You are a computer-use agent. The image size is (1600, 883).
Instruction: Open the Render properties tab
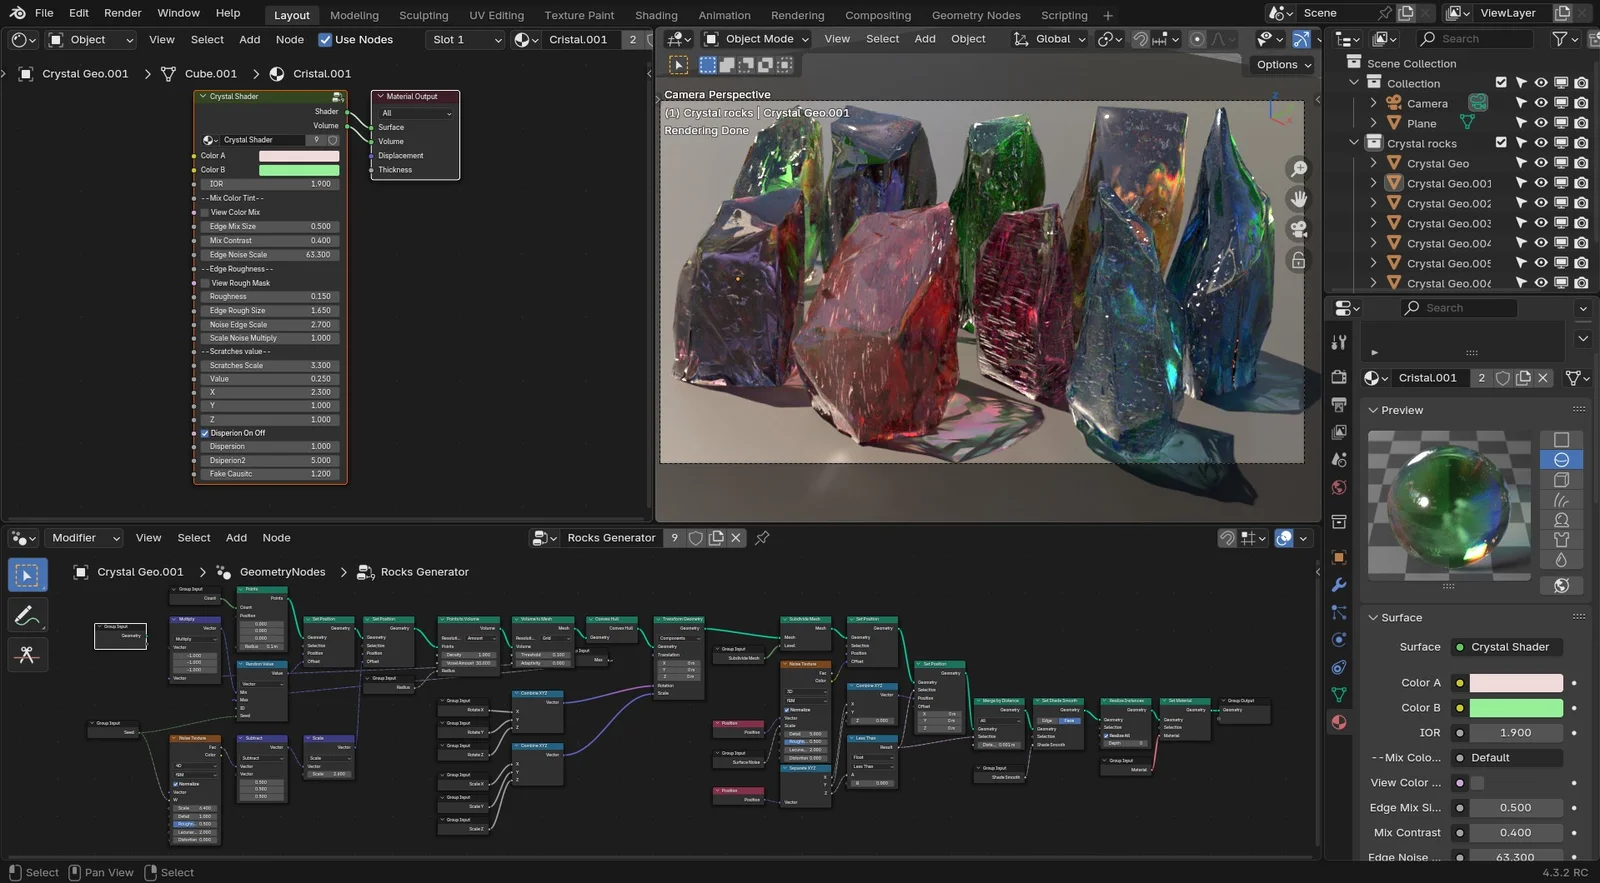[x=1339, y=377]
